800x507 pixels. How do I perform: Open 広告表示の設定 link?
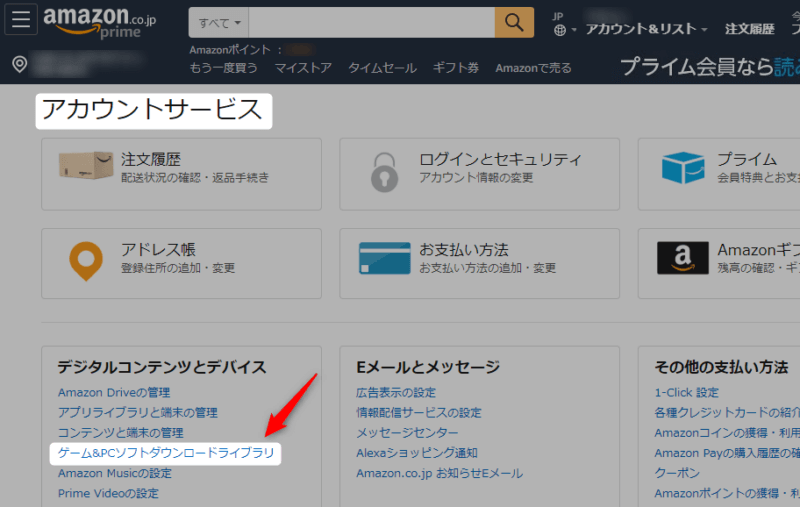[396, 392]
